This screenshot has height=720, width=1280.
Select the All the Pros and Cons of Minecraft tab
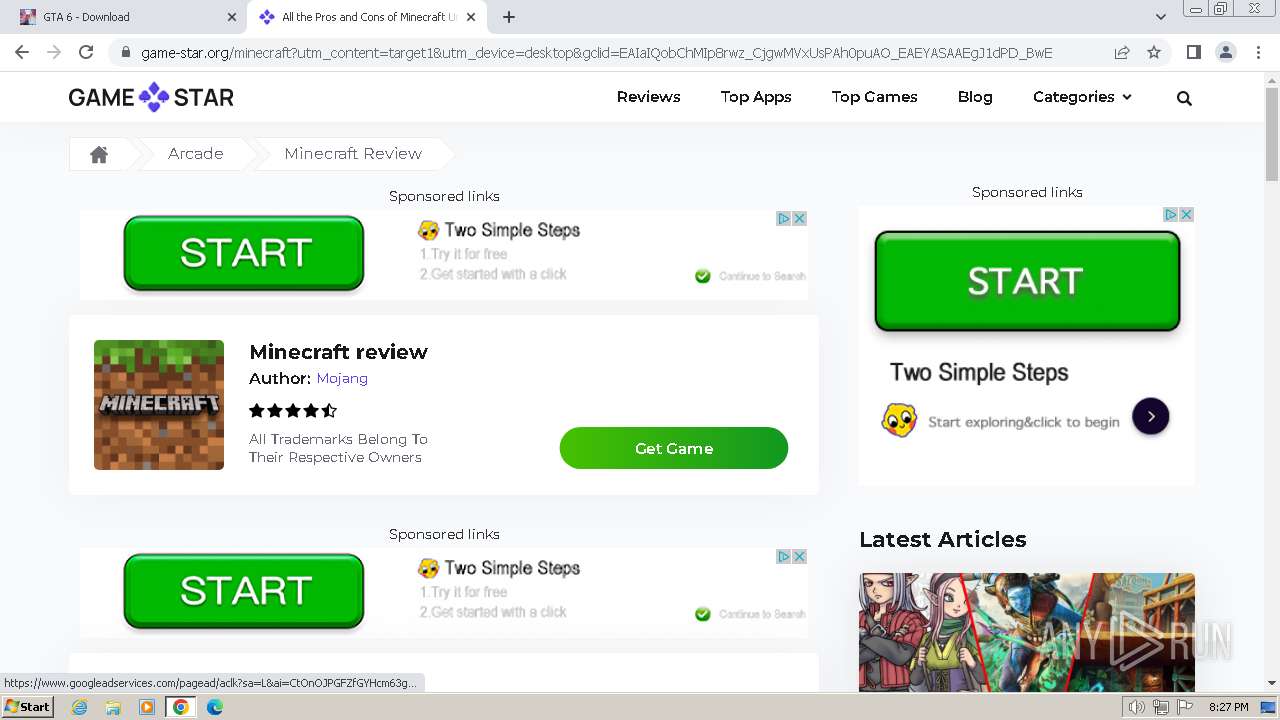(367, 17)
